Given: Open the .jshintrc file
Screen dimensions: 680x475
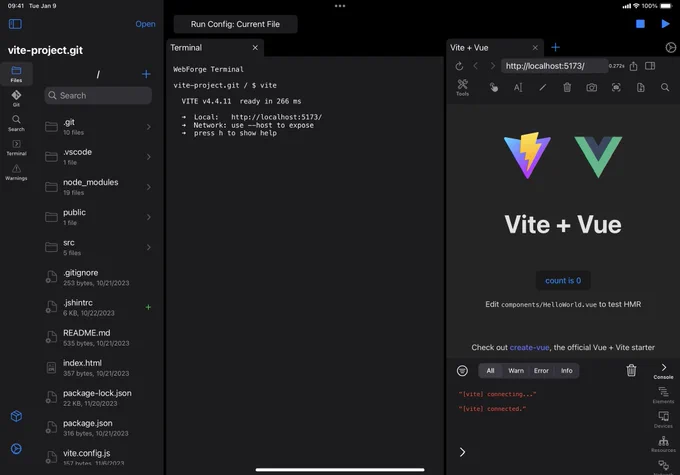Looking at the screenshot, I should click(x=98, y=307).
